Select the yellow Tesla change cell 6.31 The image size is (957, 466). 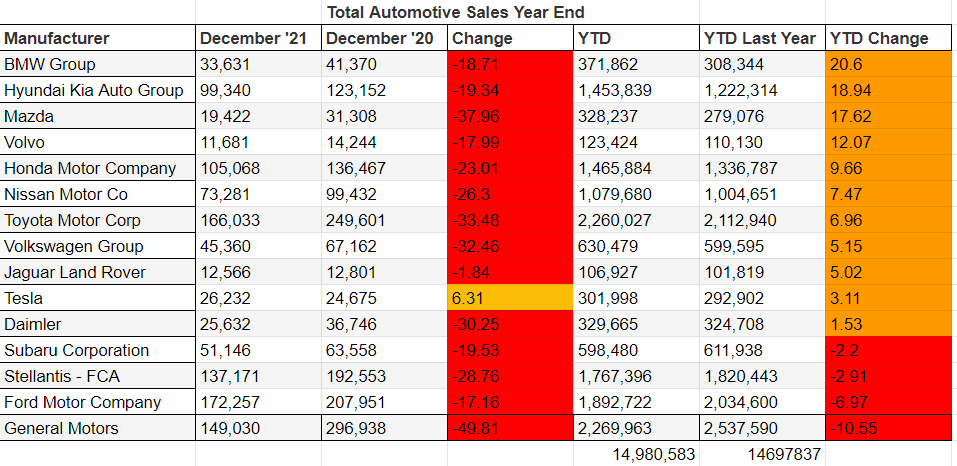[510, 299]
